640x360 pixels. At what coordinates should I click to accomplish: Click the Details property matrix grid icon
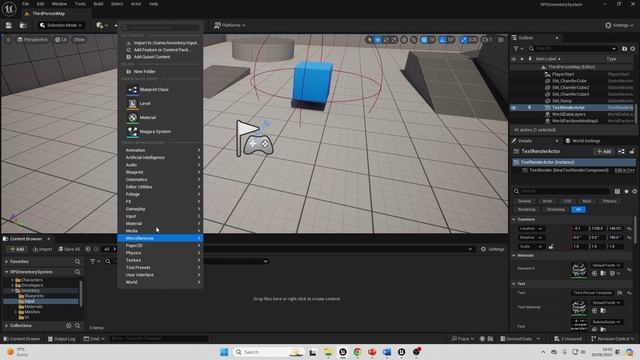tap(618, 191)
